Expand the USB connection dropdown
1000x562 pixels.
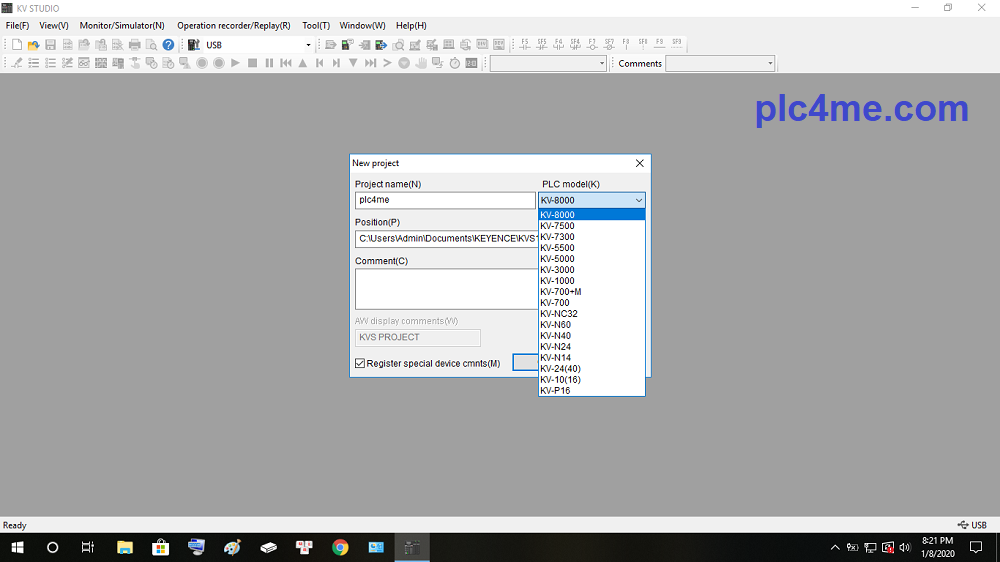click(308, 45)
